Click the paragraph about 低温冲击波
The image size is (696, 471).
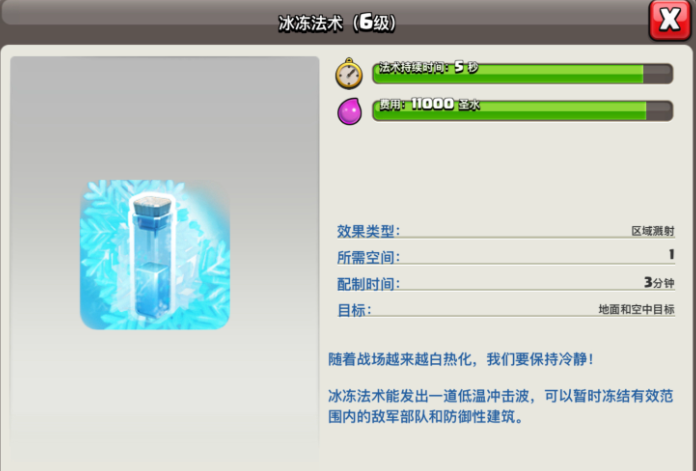coord(501,406)
